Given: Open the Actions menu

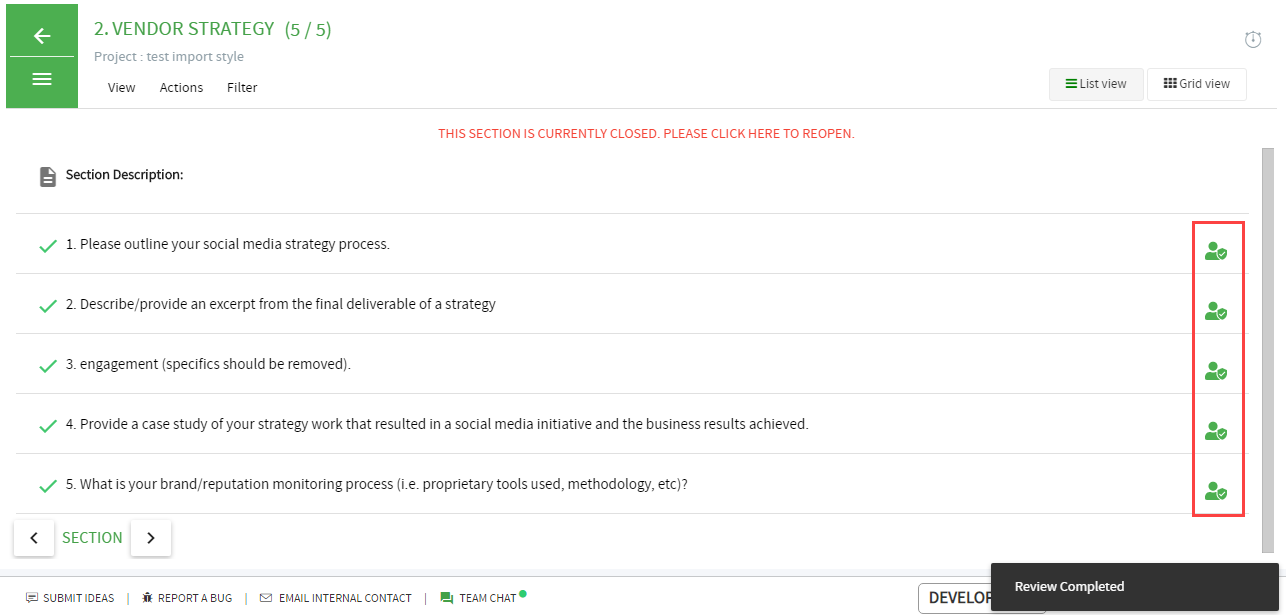Looking at the screenshot, I should pyautogui.click(x=181, y=88).
